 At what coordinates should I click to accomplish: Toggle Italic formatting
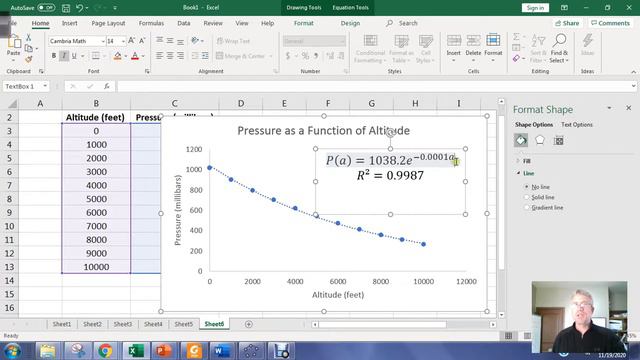tap(64, 56)
